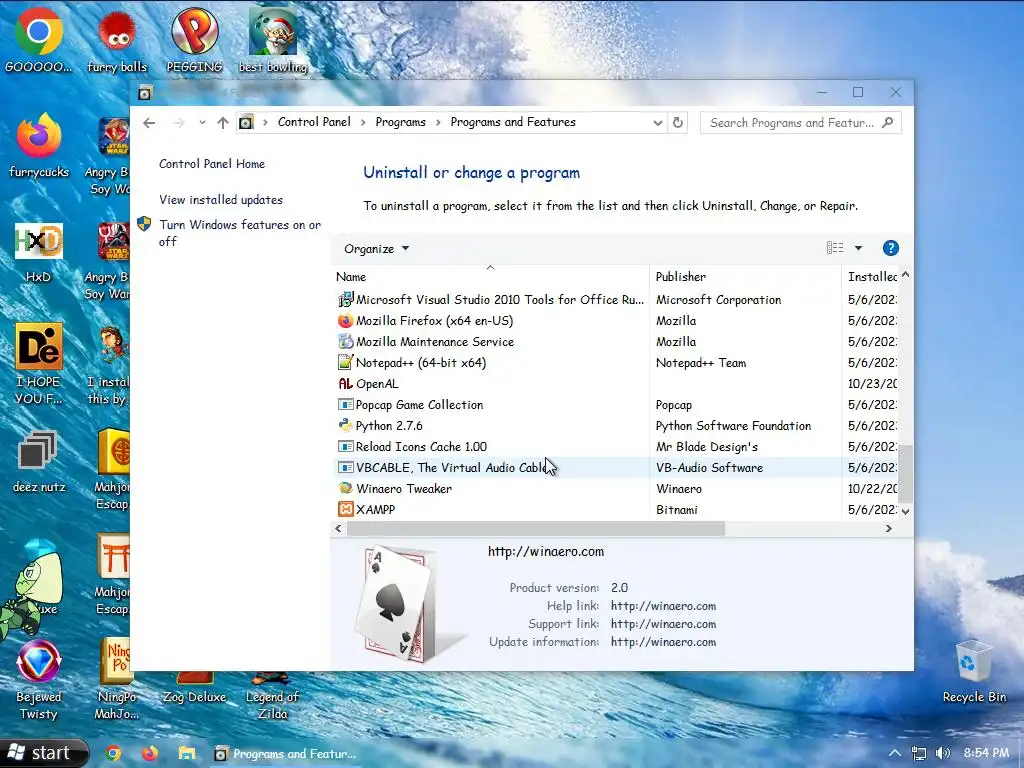Screen dimensions: 1024x768
Task: Click Programs and Features taskbar button
Action: coord(285,754)
